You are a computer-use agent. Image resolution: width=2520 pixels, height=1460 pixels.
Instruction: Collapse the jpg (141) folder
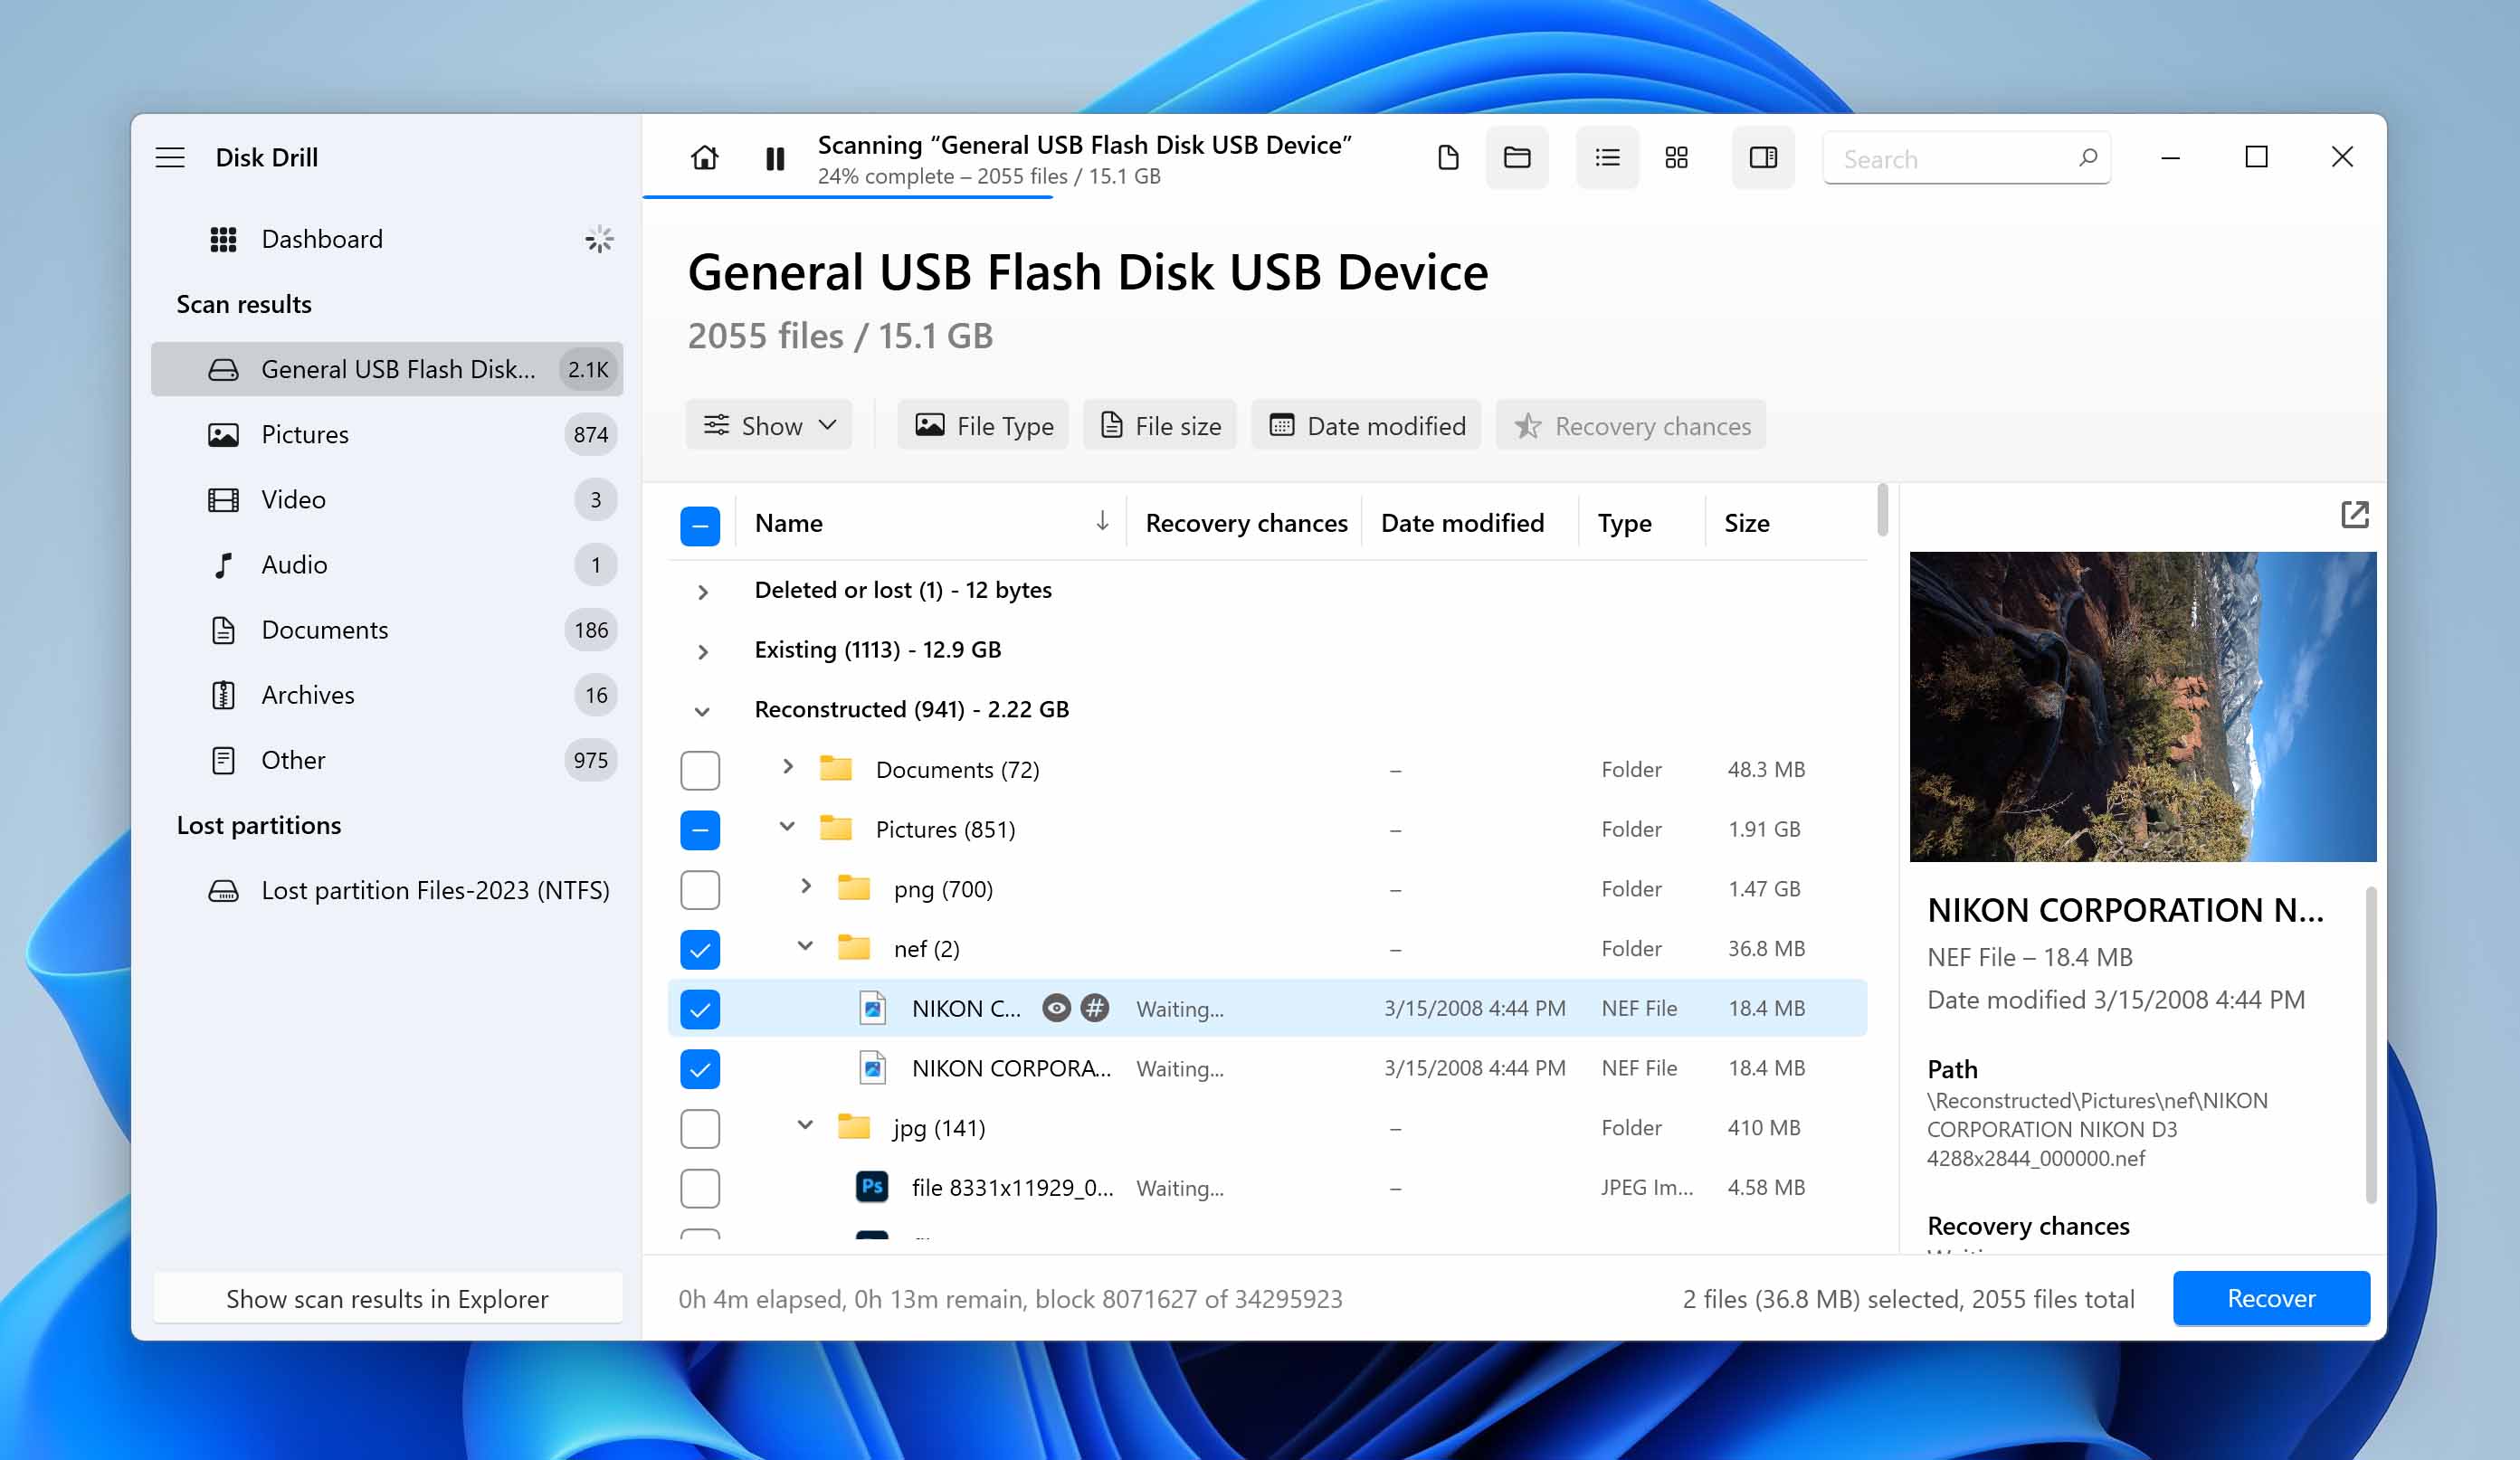tap(806, 1125)
